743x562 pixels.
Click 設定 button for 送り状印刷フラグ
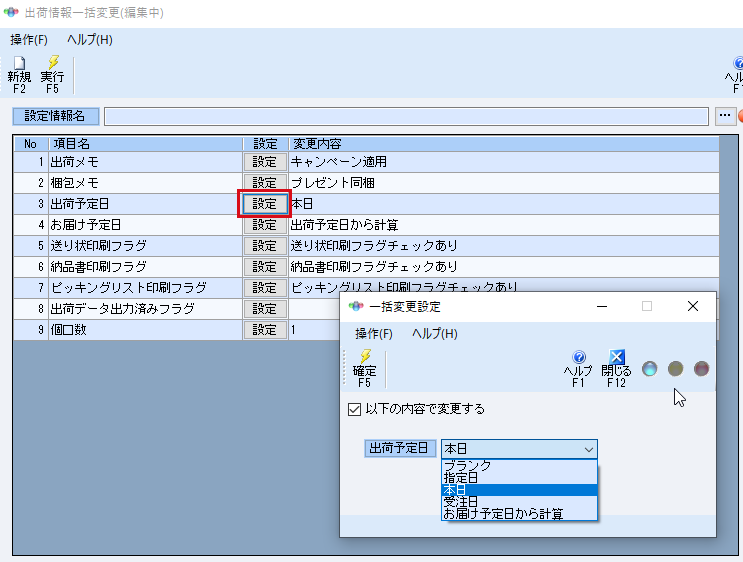(264, 245)
